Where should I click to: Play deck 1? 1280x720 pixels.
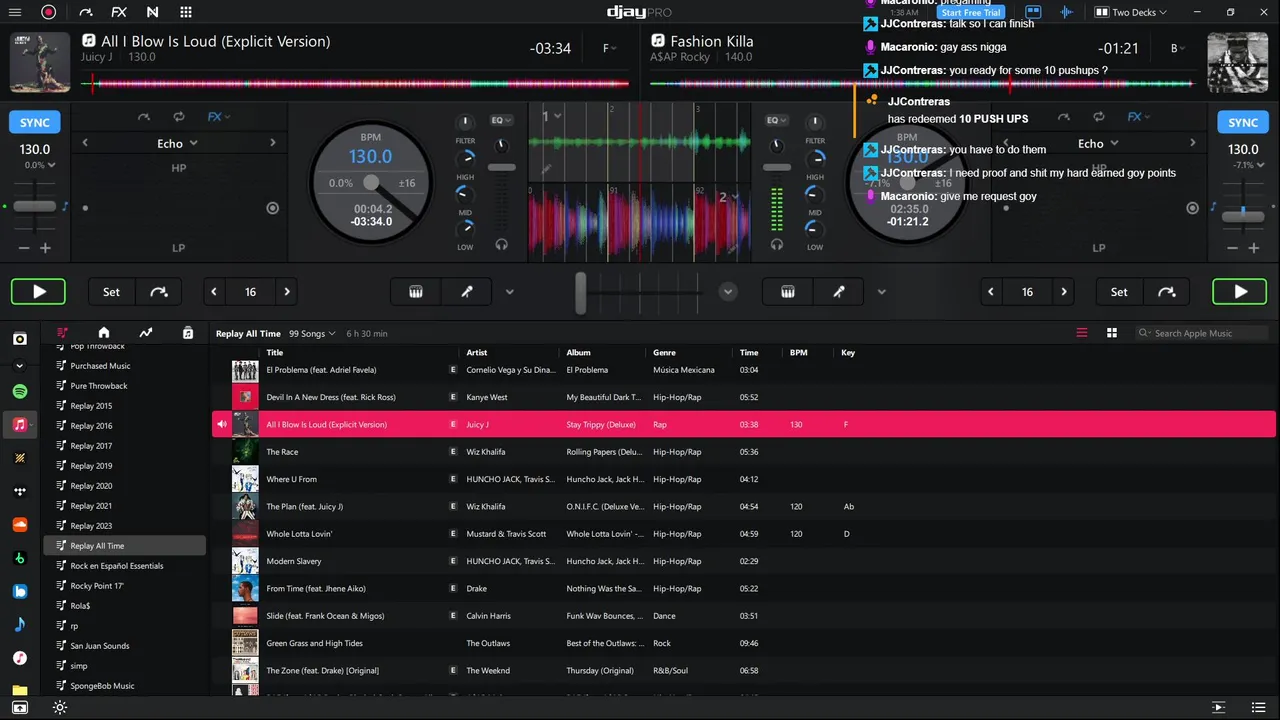39,292
